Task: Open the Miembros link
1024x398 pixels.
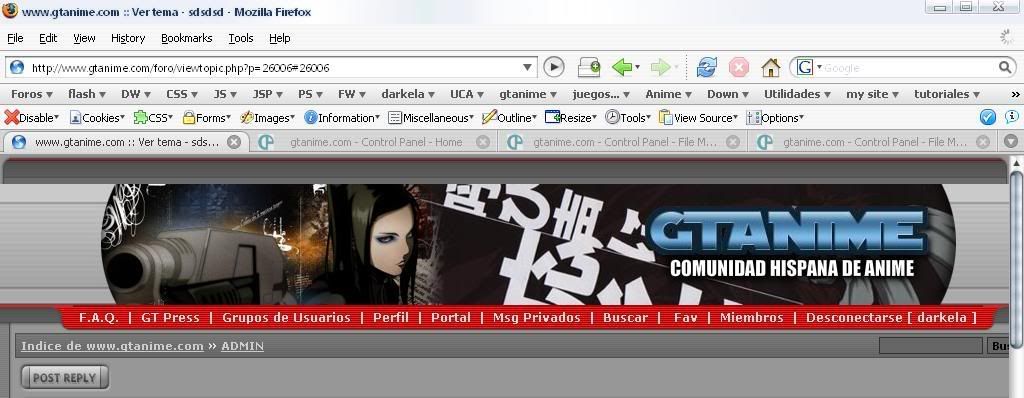Action: tap(751, 318)
